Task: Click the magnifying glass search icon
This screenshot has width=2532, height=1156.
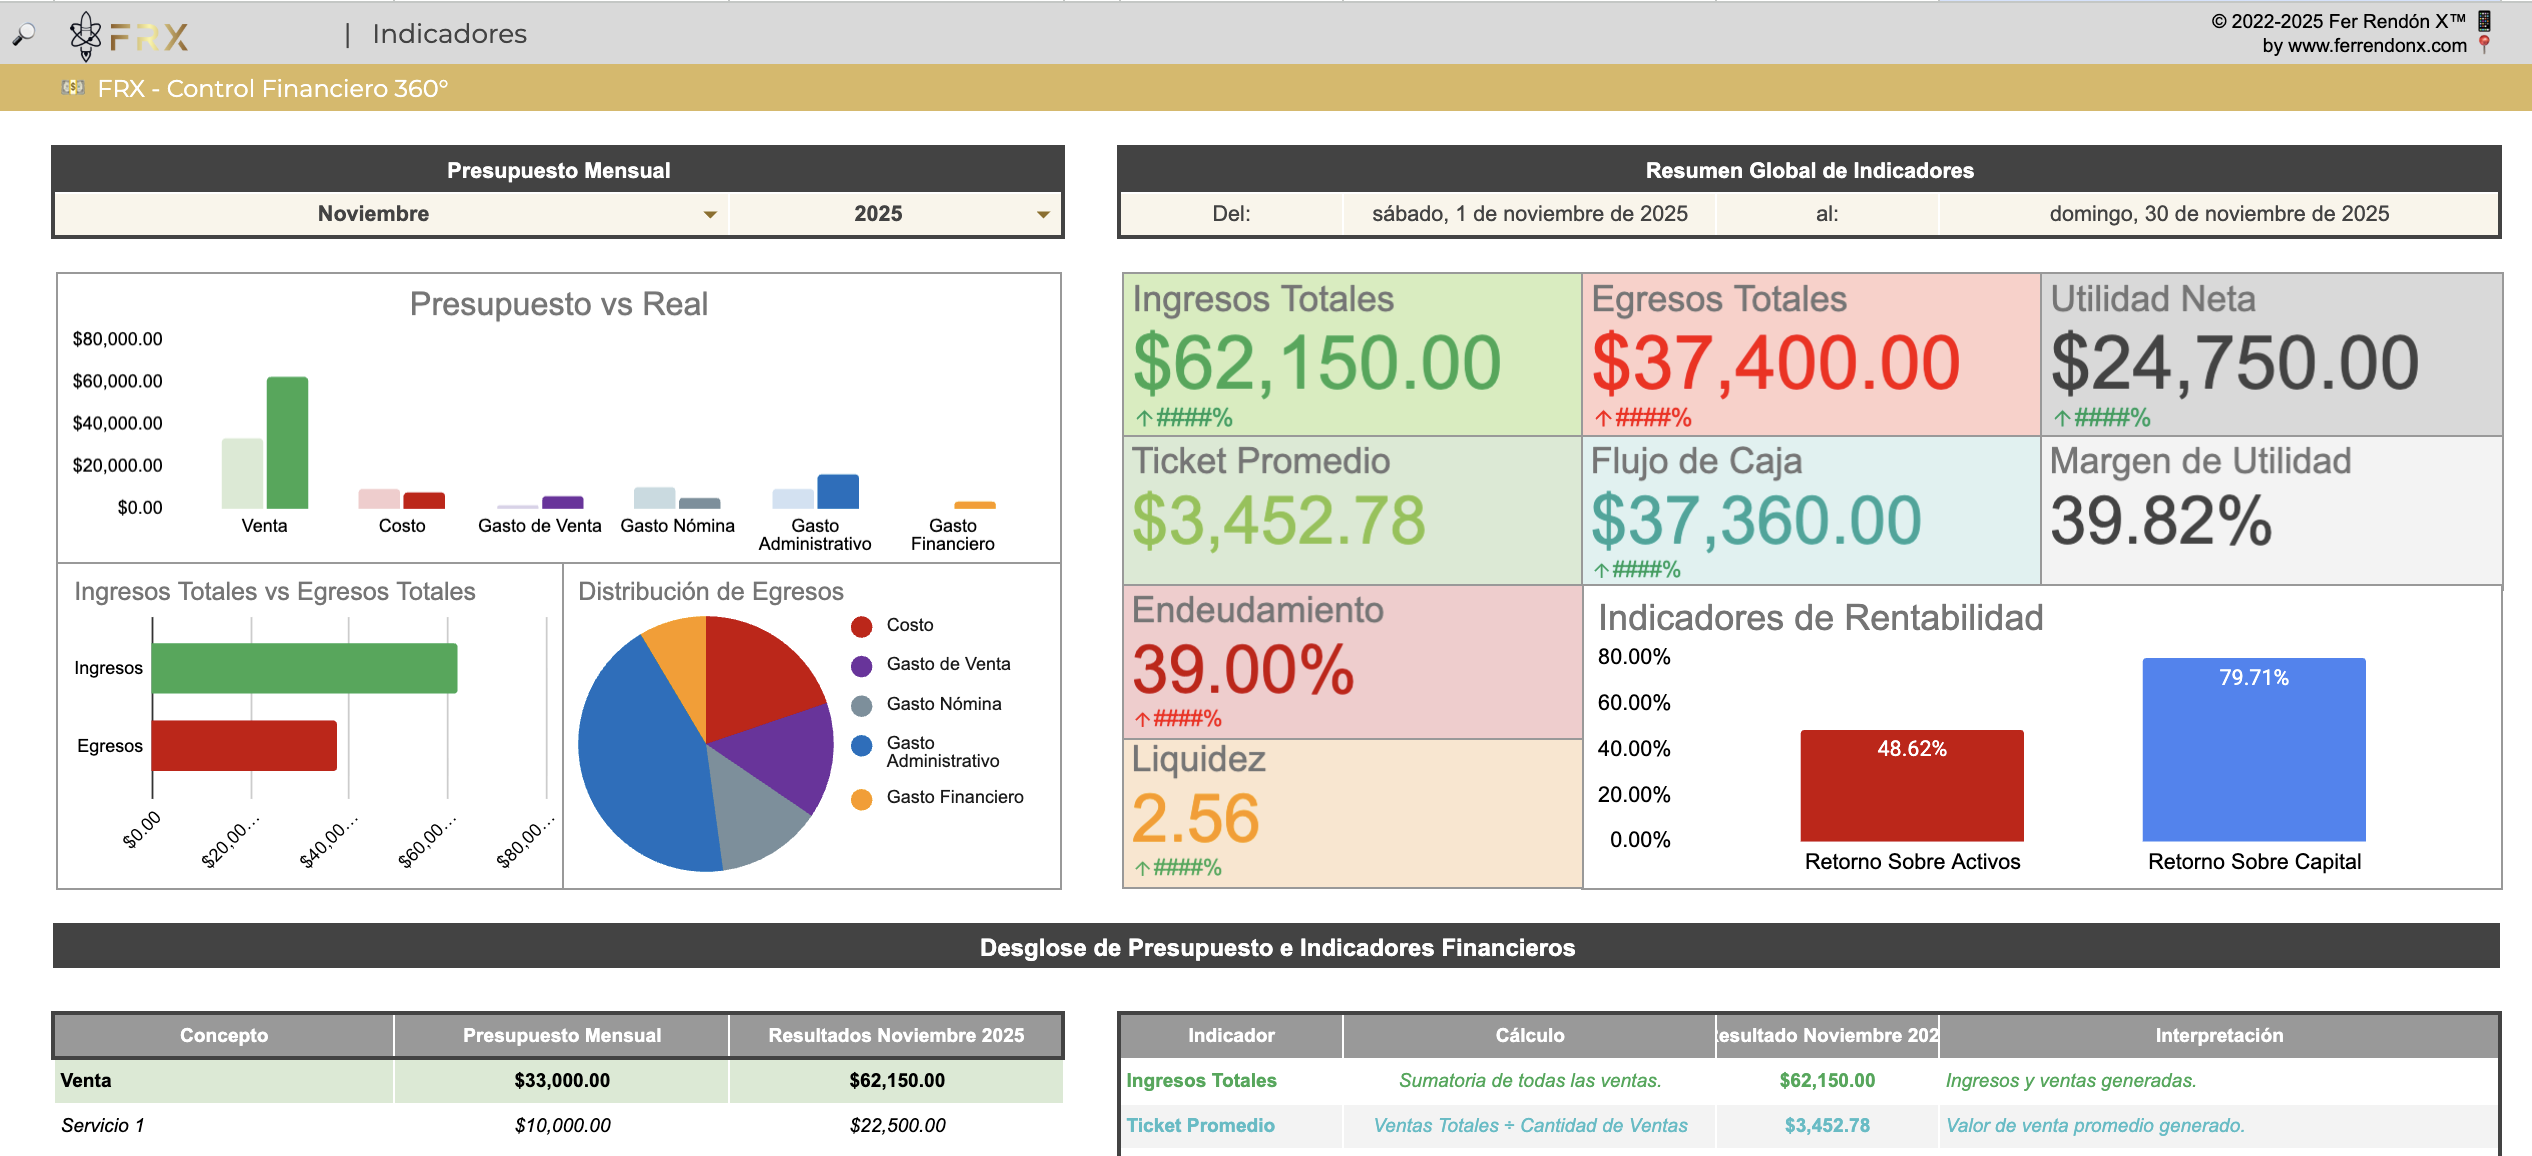Action: (x=23, y=35)
